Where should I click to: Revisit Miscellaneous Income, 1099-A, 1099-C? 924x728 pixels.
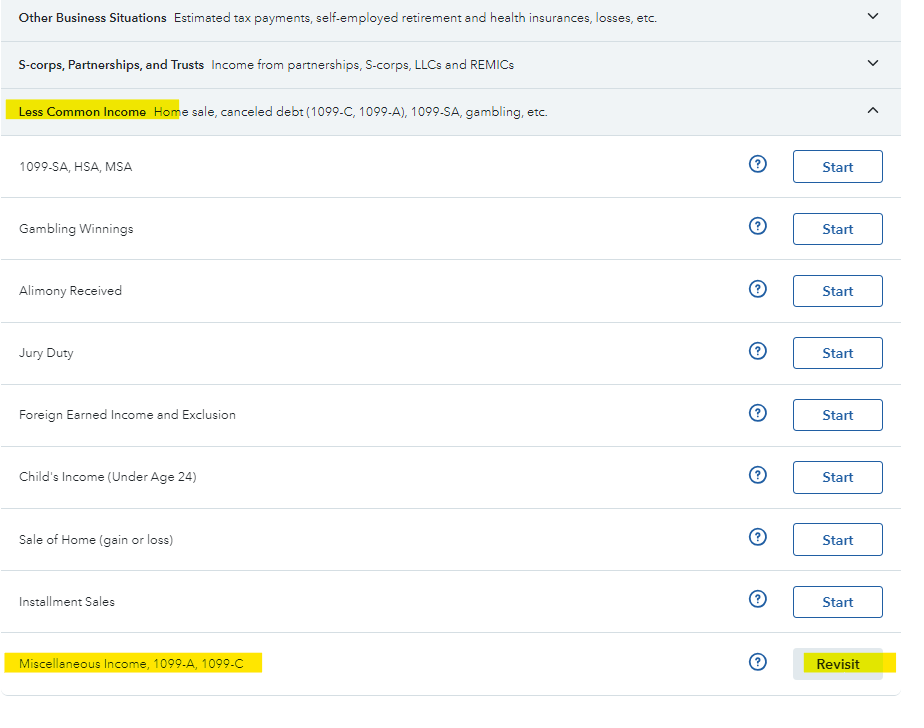tap(837, 664)
